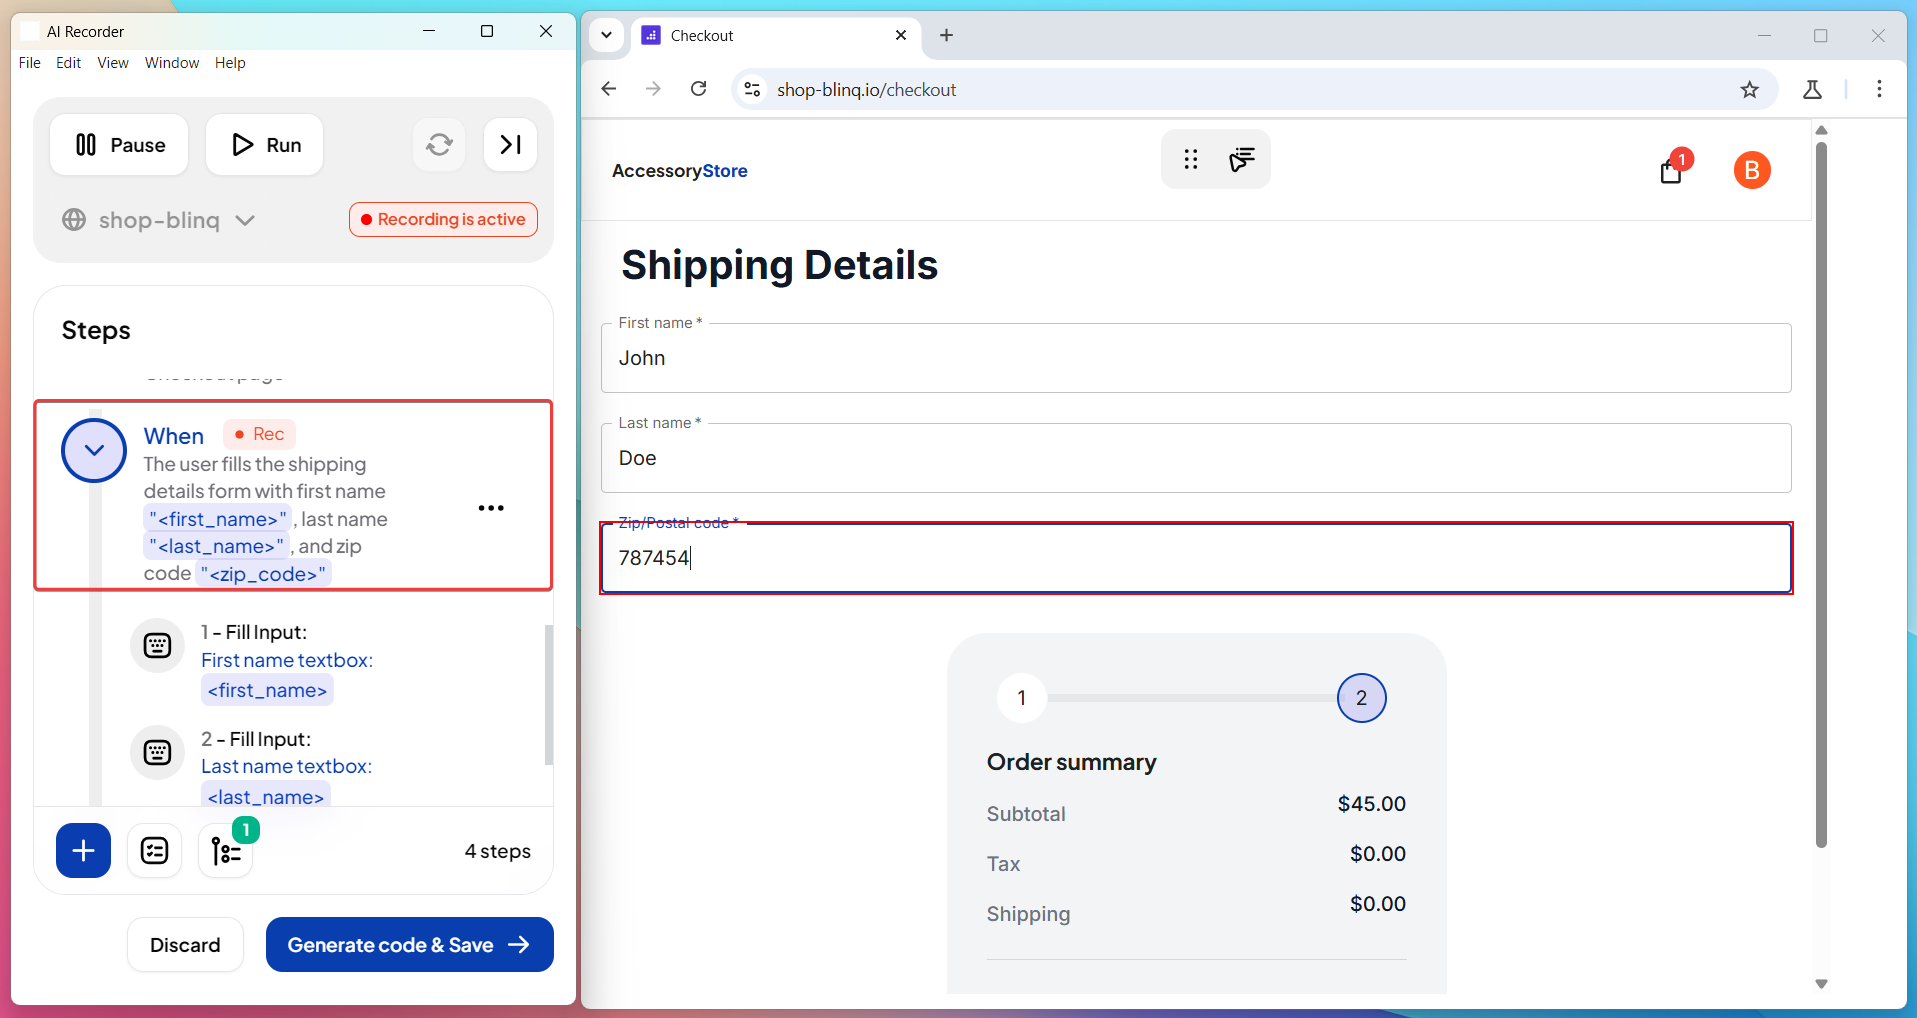Run the recorded steps
1917x1018 pixels.
pyautogui.click(x=265, y=145)
